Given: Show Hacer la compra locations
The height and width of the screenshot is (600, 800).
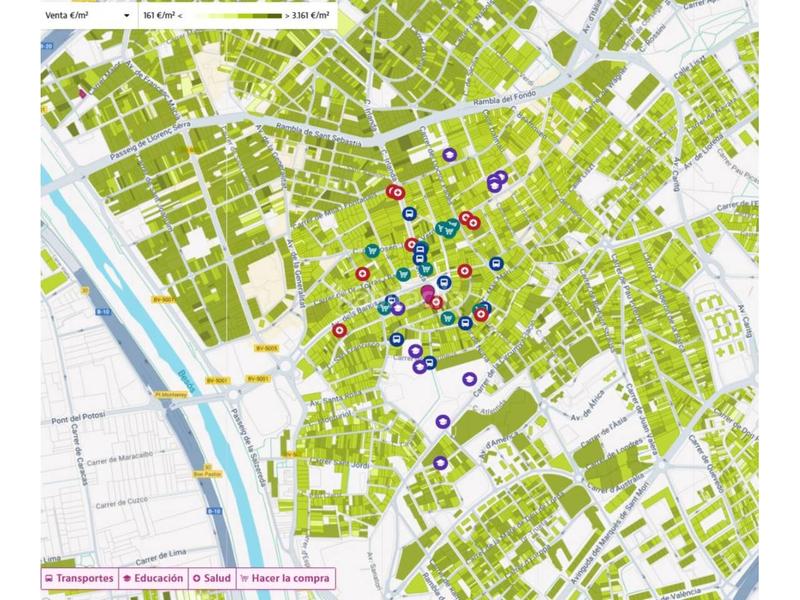Looking at the screenshot, I should coord(285,578).
